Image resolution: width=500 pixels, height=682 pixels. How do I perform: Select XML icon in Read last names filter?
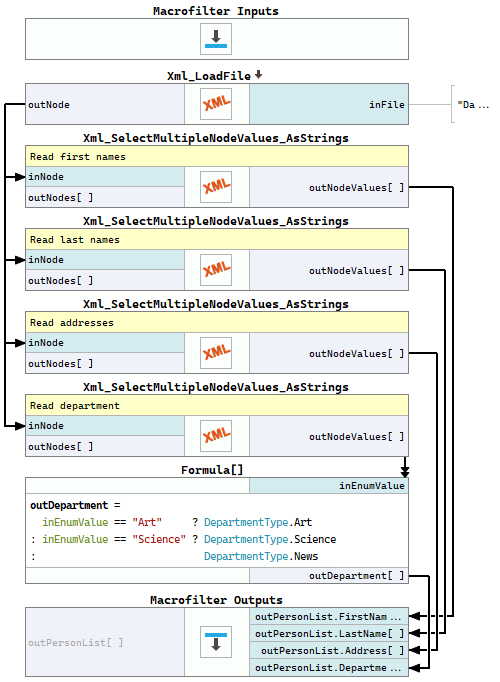[x=216, y=270]
